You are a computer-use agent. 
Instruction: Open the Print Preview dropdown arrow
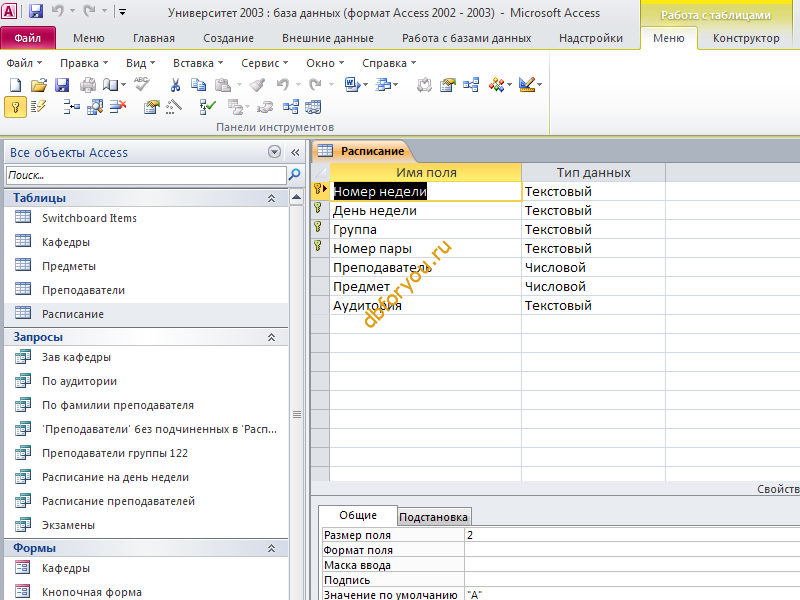tap(123, 85)
